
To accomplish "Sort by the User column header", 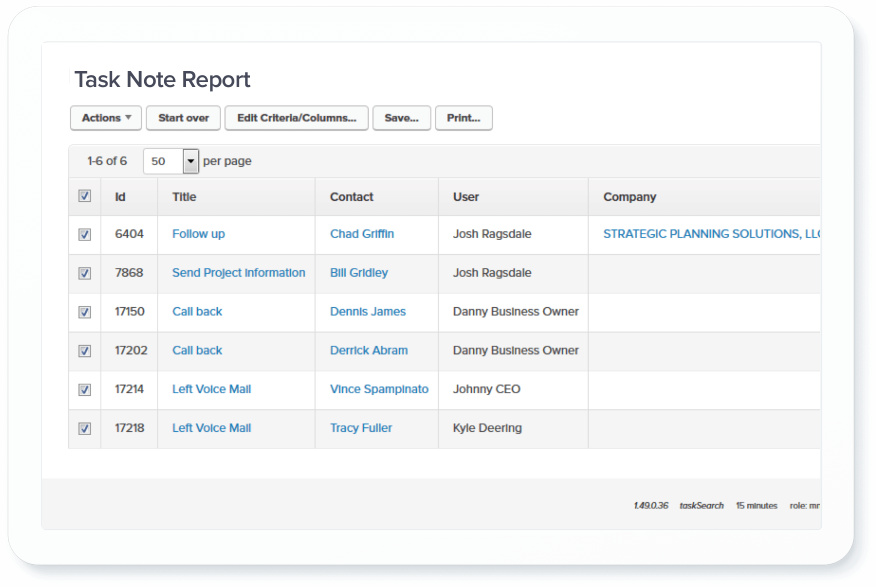I will point(466,197).
